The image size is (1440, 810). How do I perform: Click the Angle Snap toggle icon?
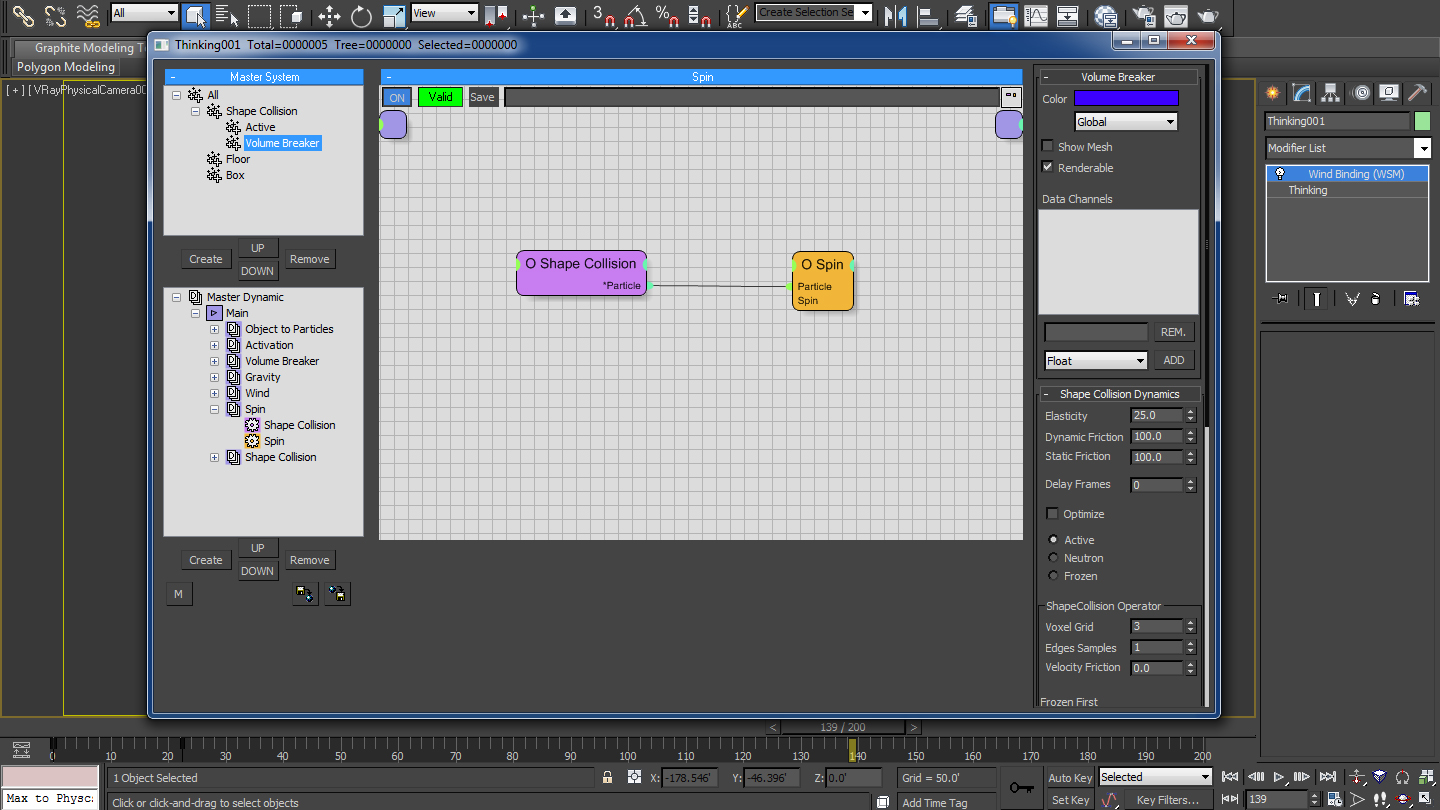pos(635,15)
